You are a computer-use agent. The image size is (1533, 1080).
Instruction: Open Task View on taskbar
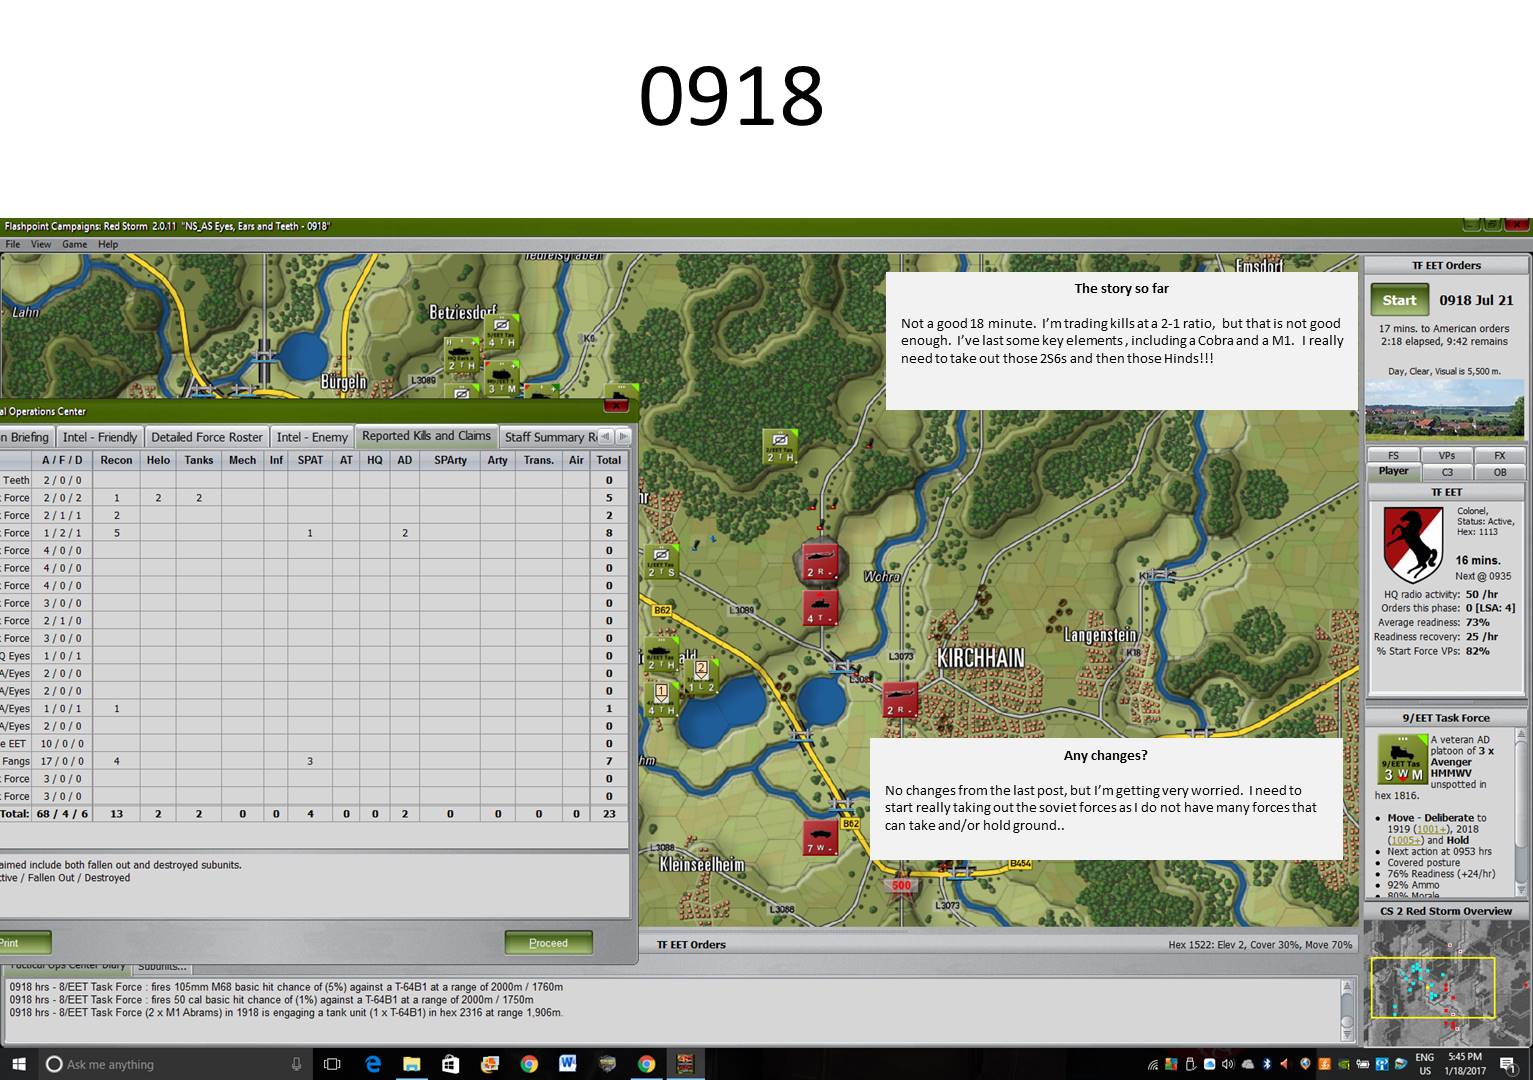pos(333,1064)
